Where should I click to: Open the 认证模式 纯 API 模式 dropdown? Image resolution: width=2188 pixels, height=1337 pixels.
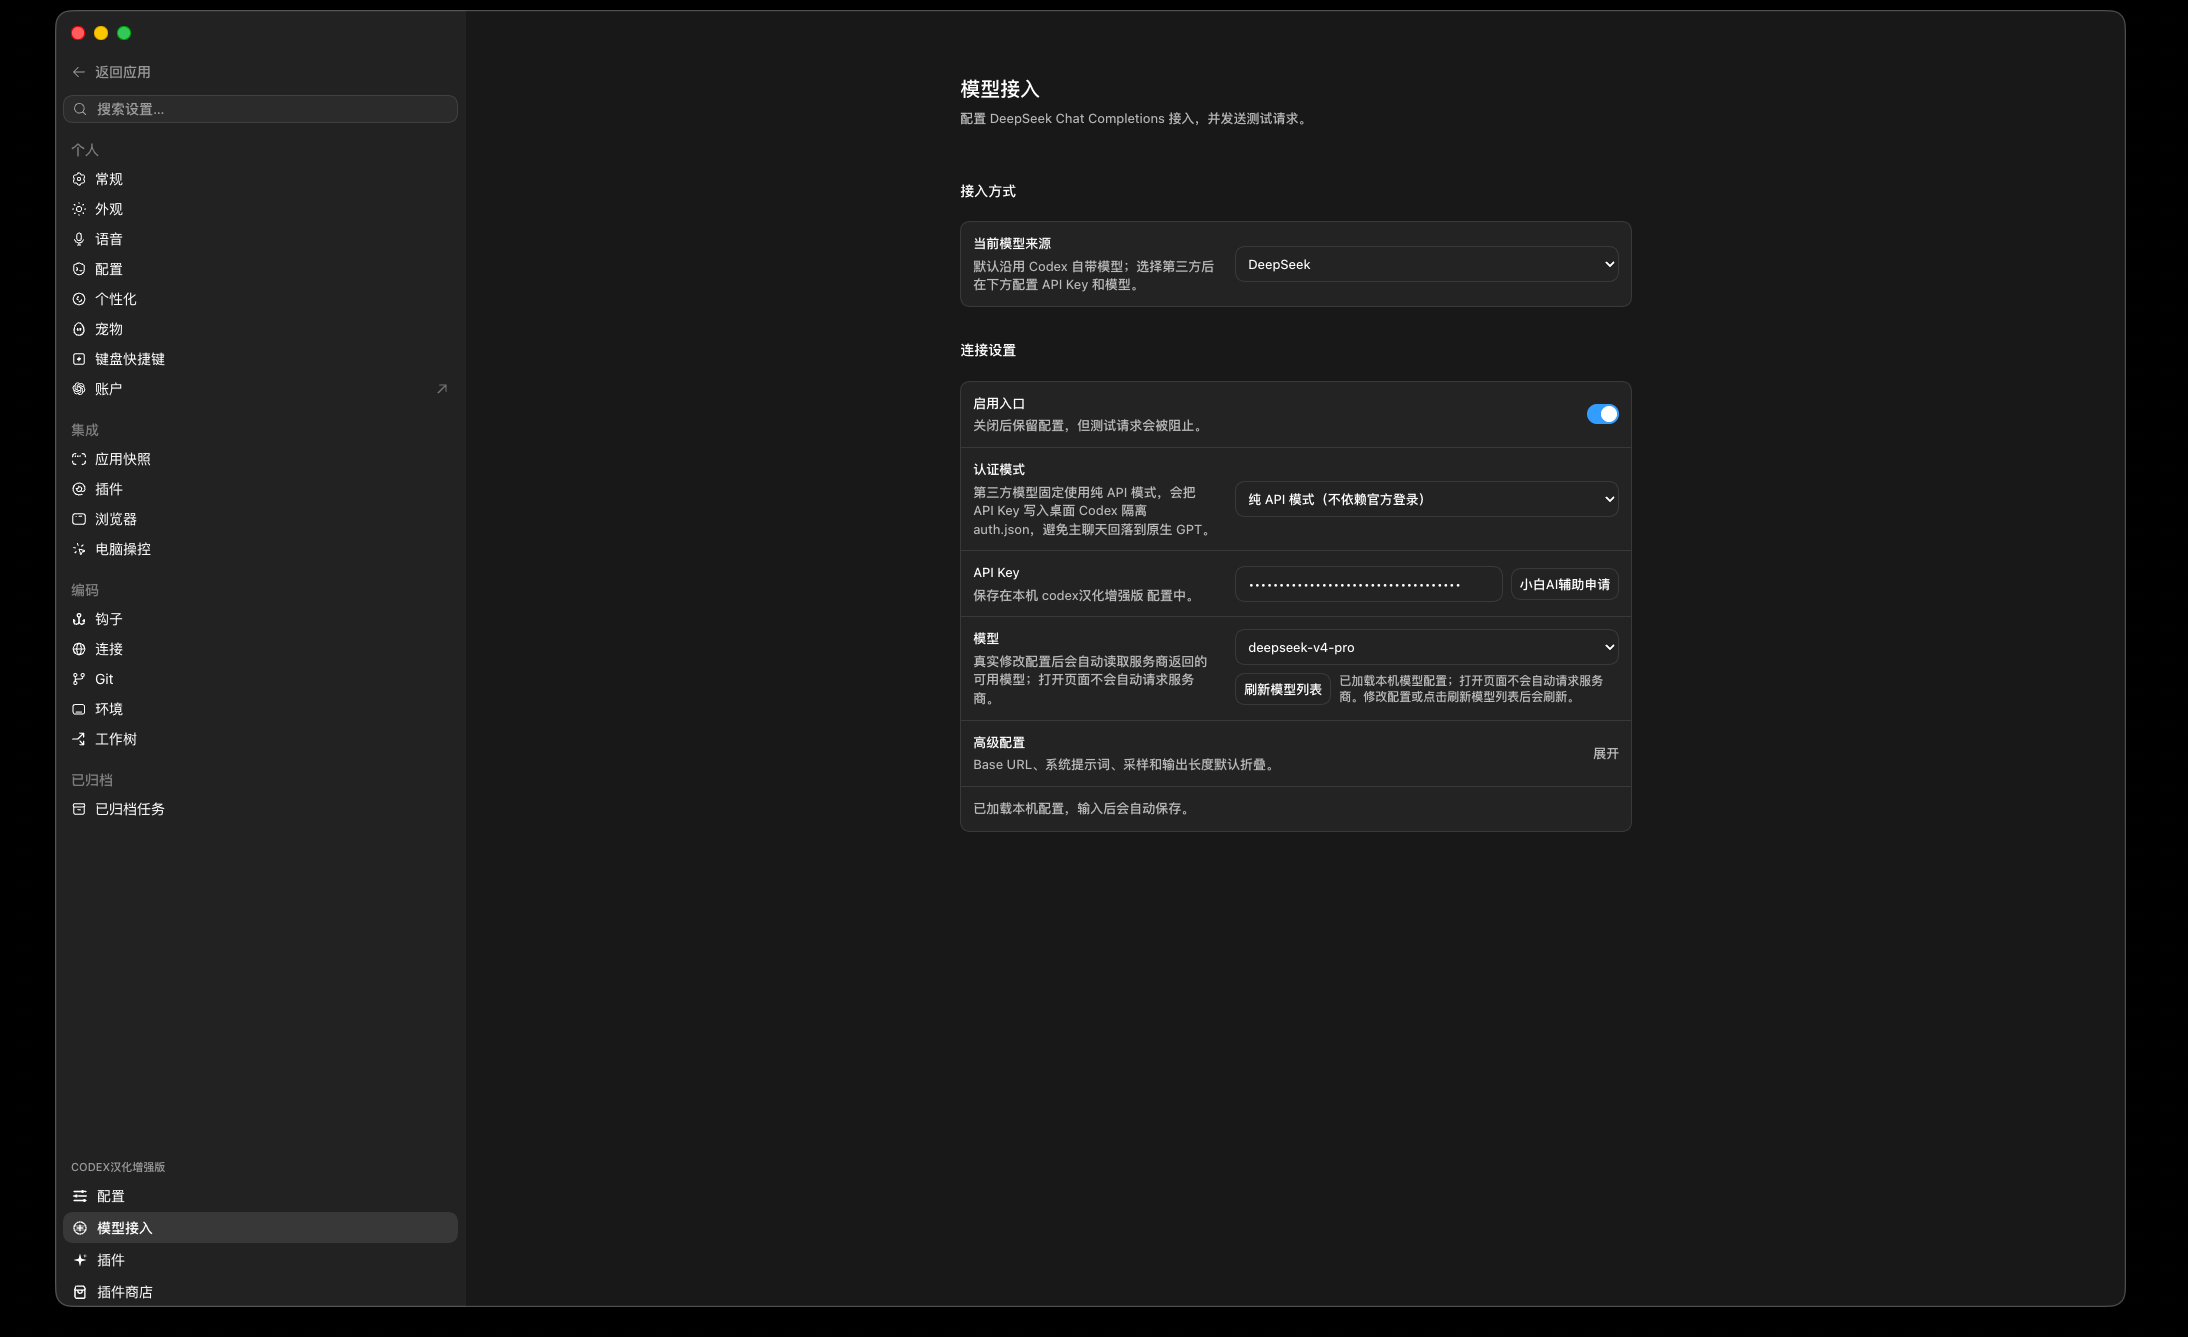(1426, 499)
